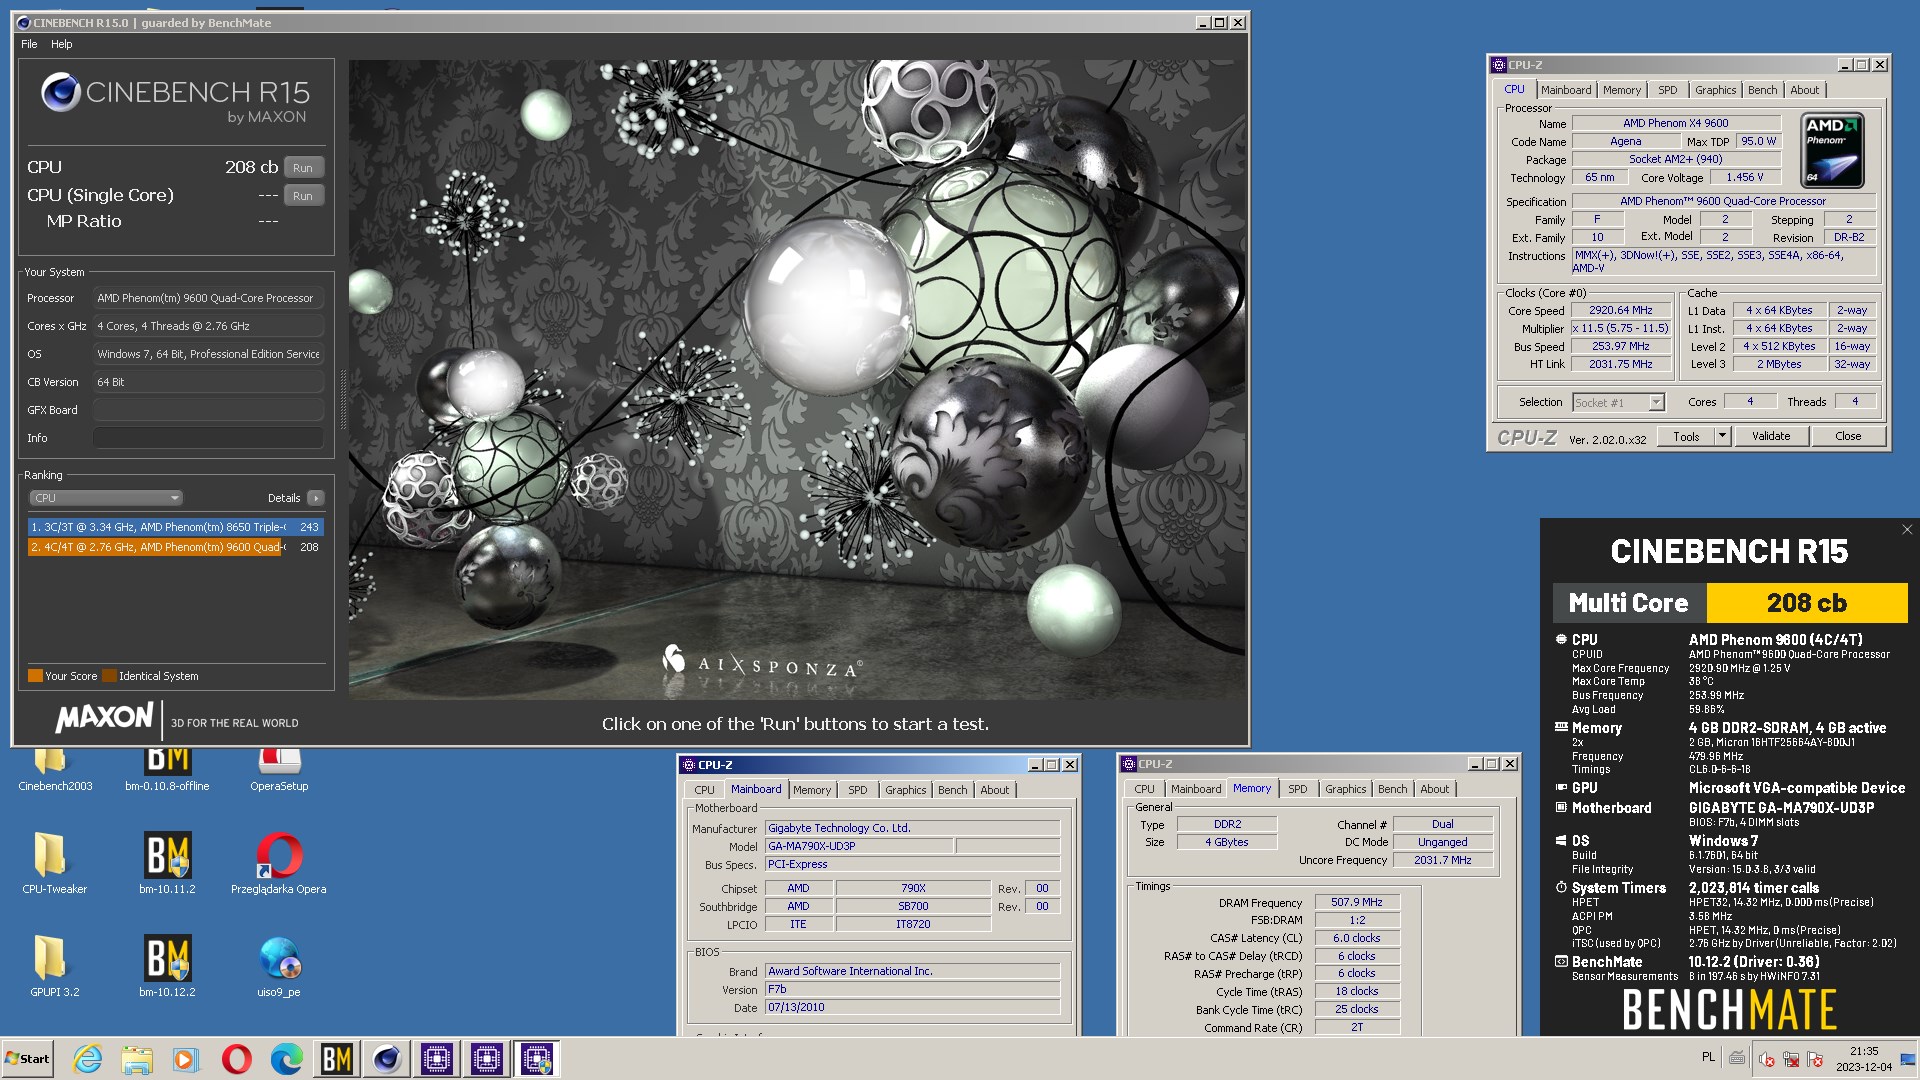1920x1080 pixels.
Task: Open Mainboard tab in top-right CPU-Z
Action: coord(1565,90)
